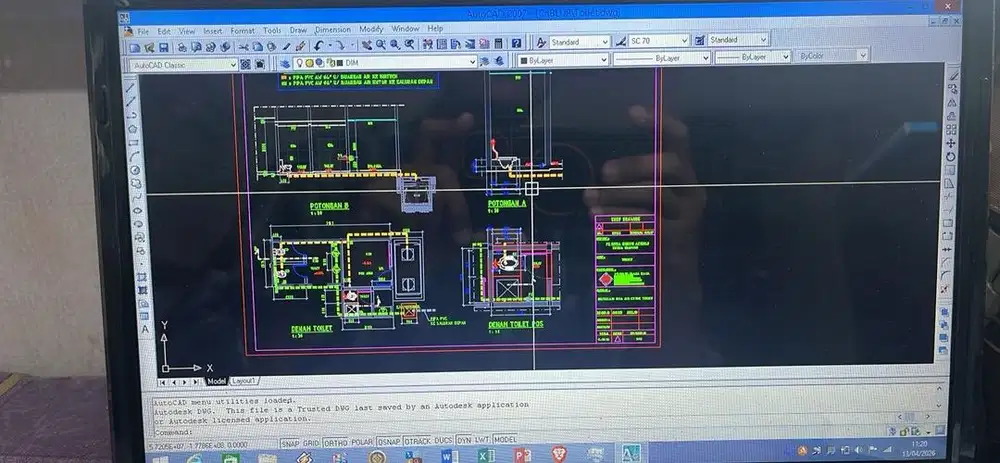Select the Erase modify tool

coord(953,75)
